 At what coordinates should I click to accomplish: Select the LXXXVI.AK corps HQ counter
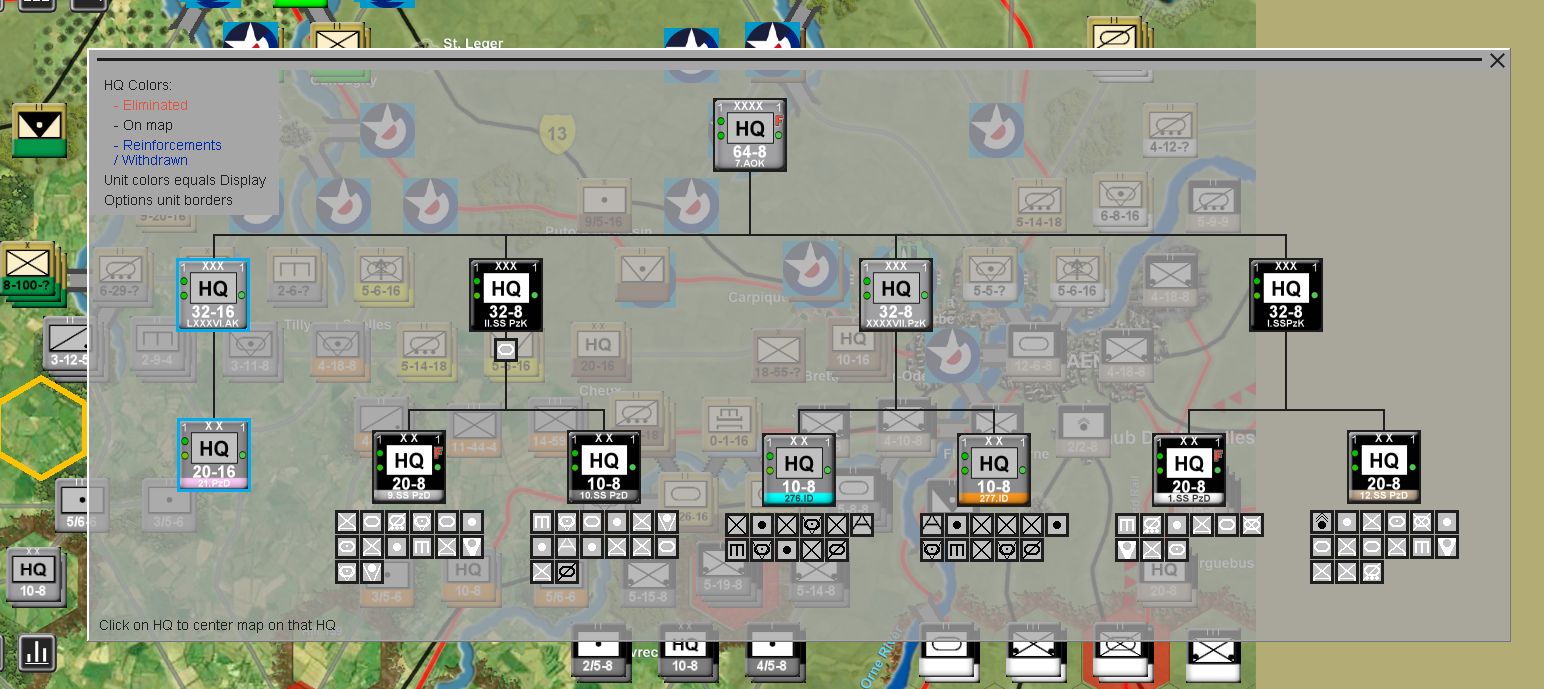tap(213, 295)
